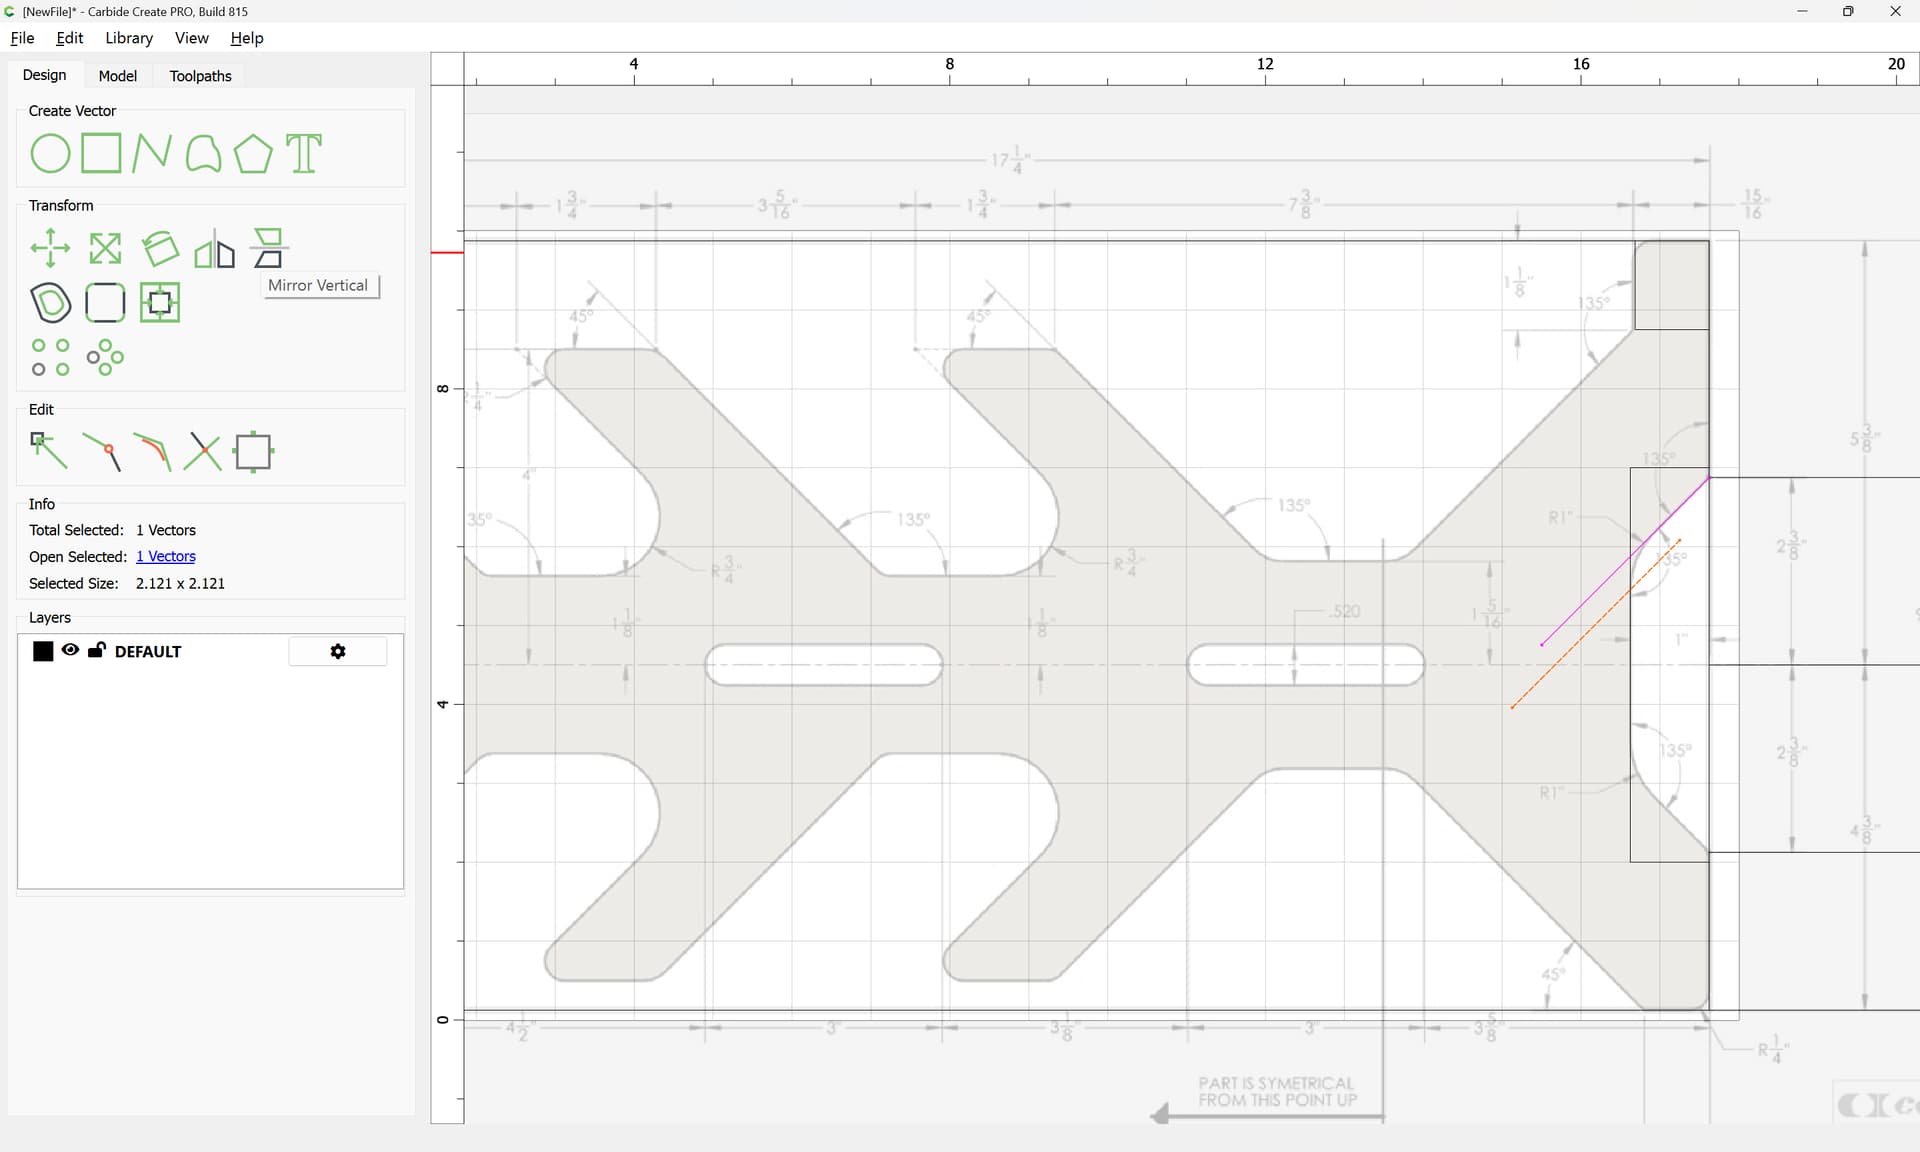Screen dimensions: 1920x1152
Task: Click the Mirror Vertical icon
Action: [x=268, y=248]
